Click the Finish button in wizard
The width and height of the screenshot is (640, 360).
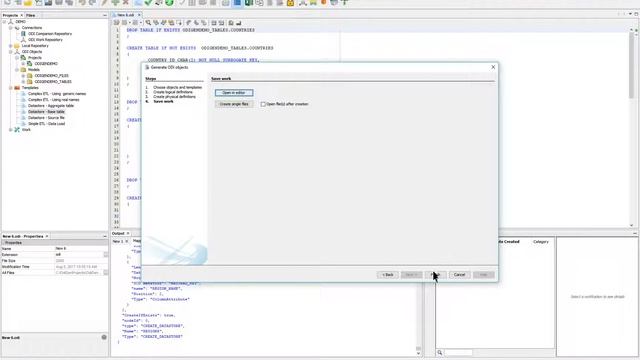click(436, 275)
